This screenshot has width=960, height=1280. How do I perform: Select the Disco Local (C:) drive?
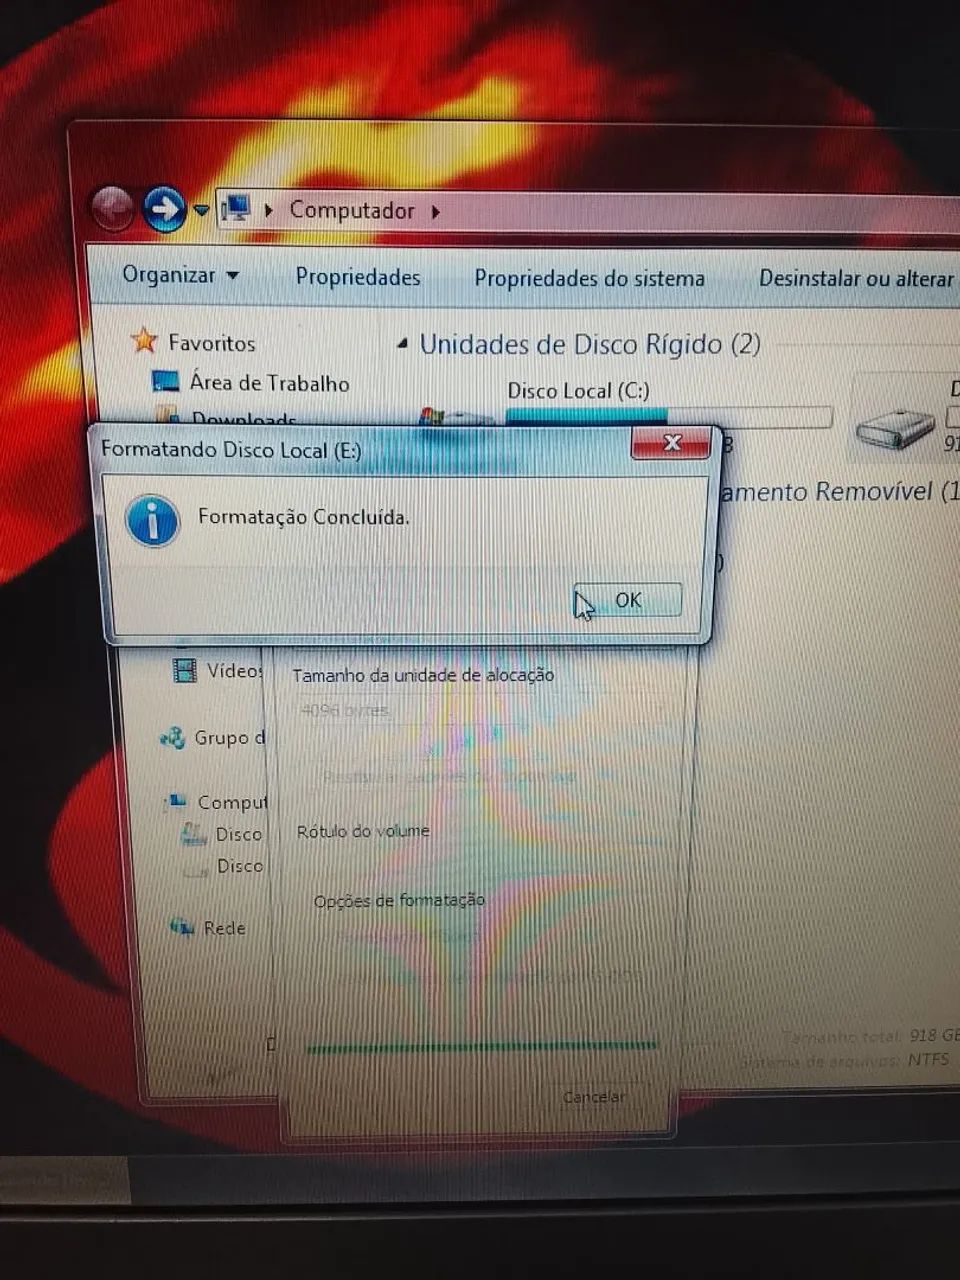point(578,391)
